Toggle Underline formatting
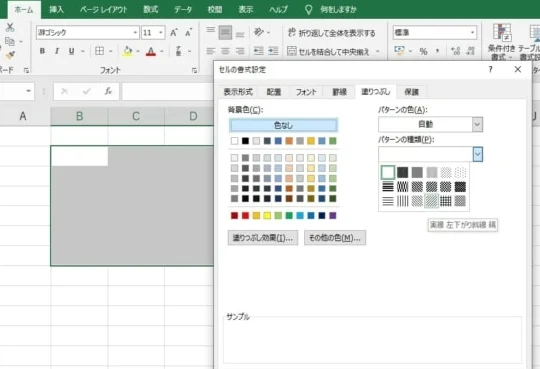The height and width of the screenshot is (369, 540). 71,51
